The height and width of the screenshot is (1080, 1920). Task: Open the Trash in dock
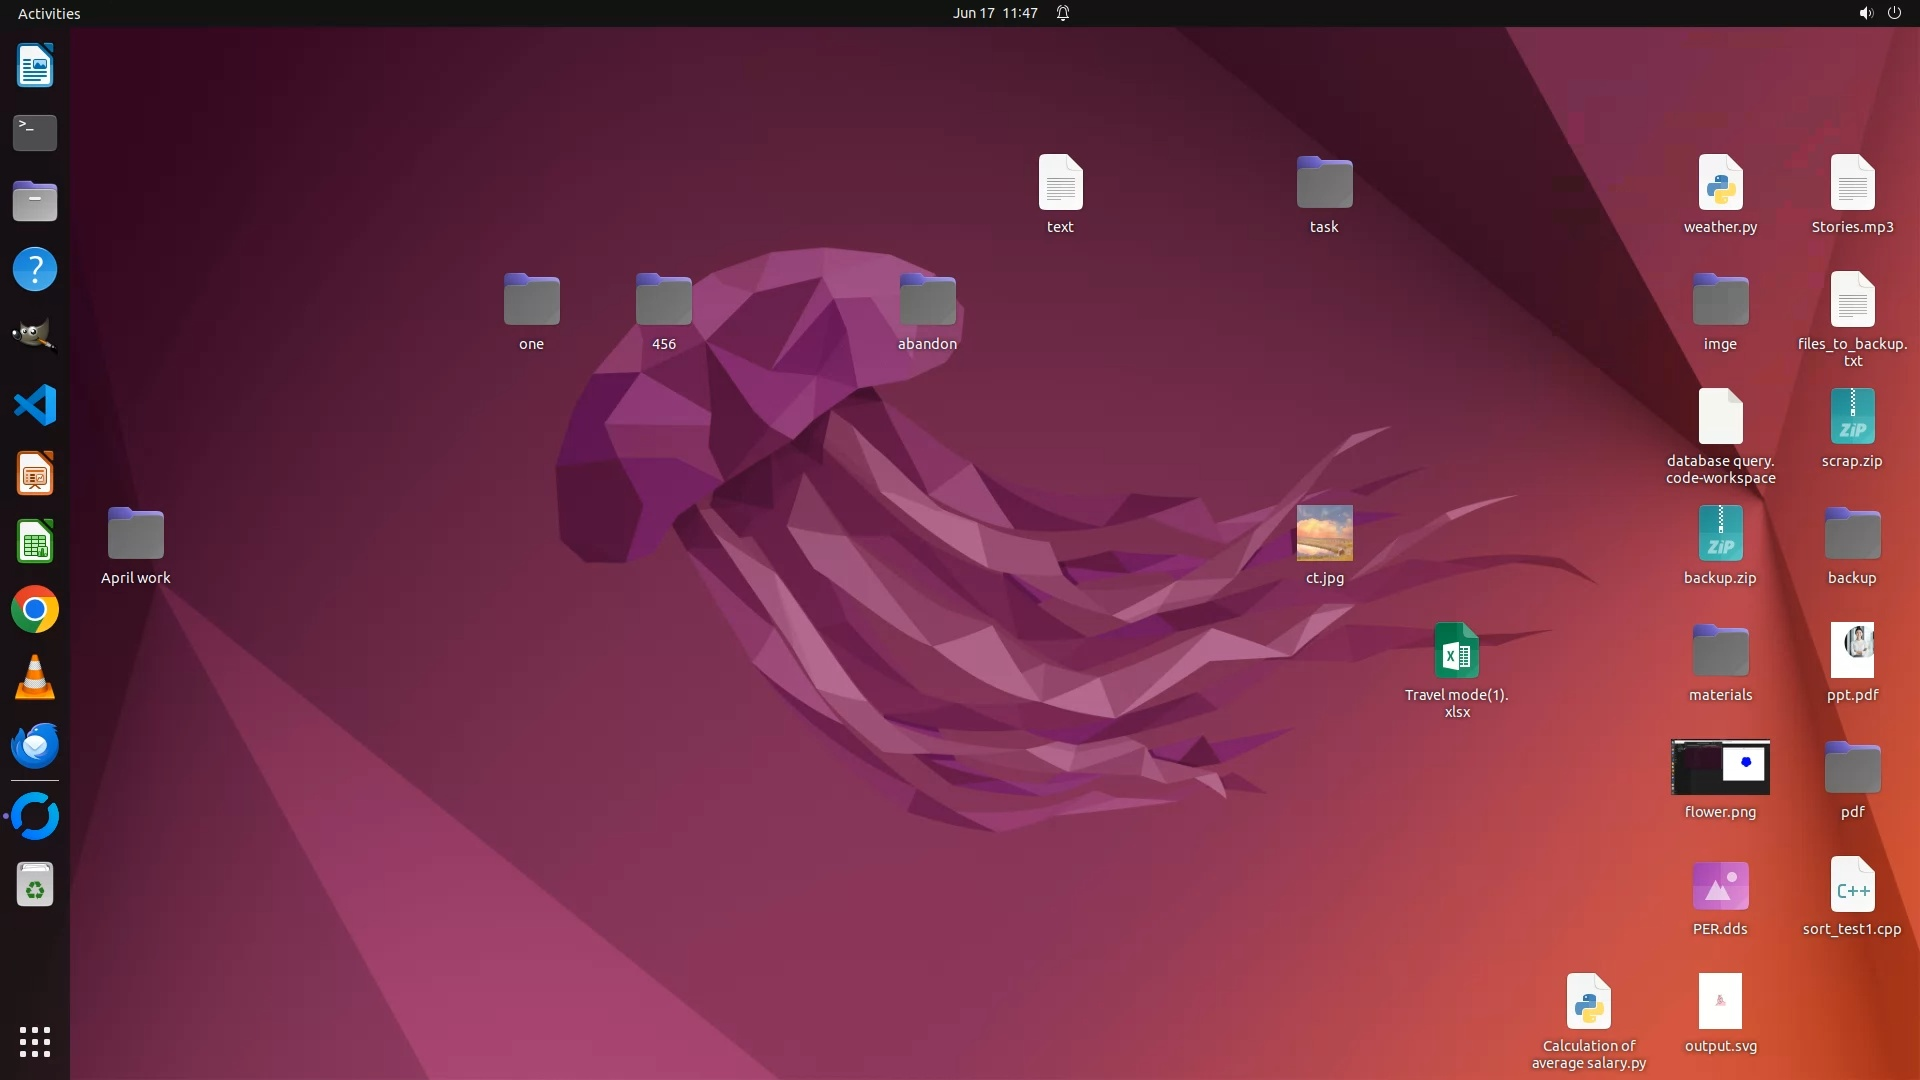click(x=35, y=886)
